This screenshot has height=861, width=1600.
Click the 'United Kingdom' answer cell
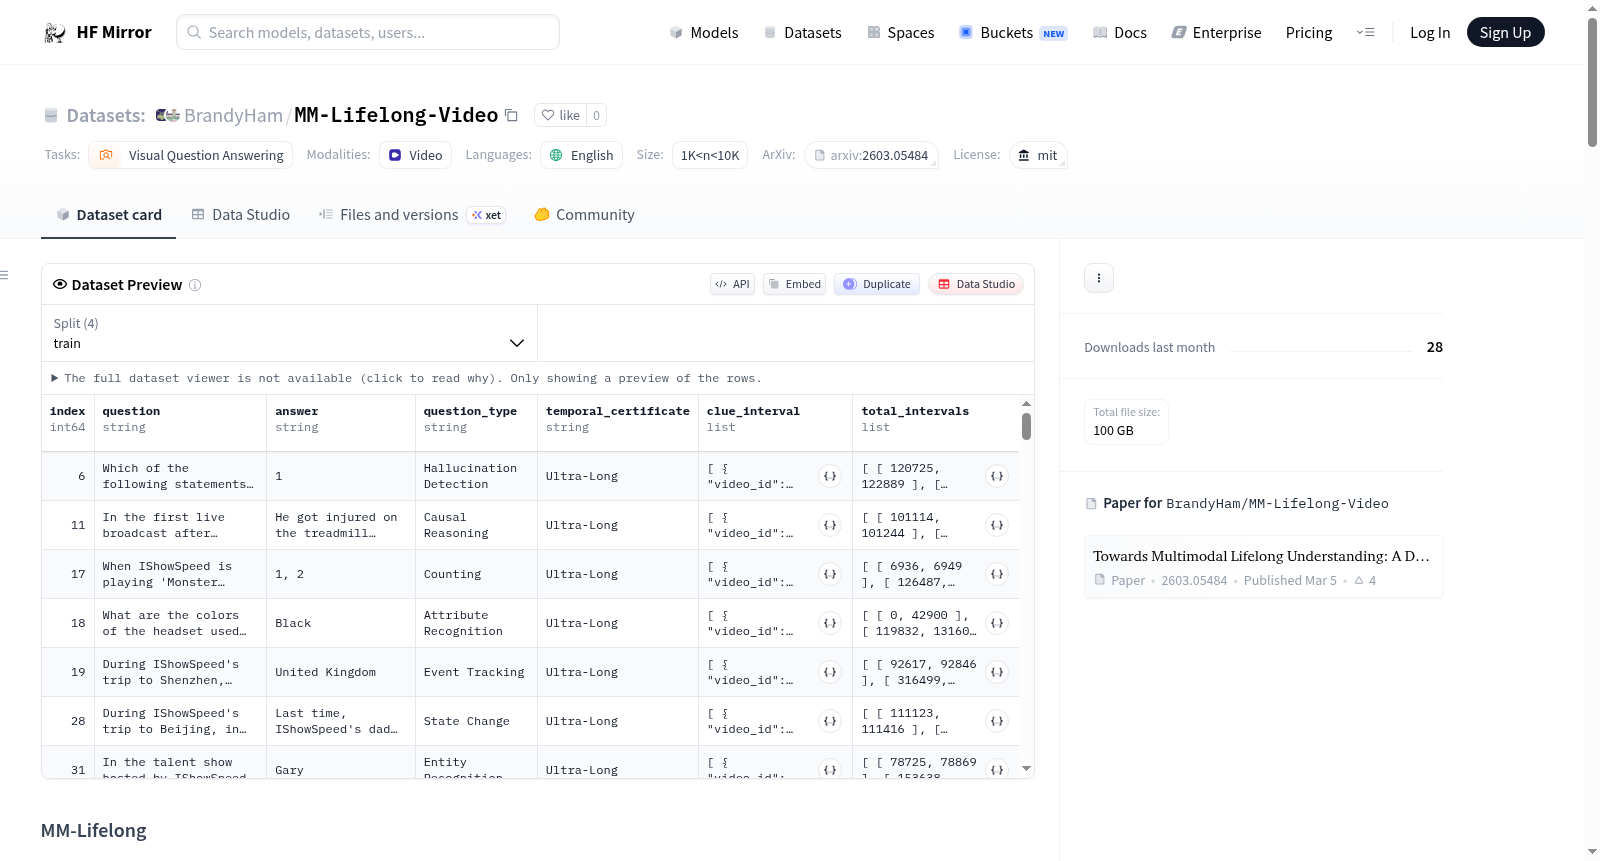pos(341,672)
